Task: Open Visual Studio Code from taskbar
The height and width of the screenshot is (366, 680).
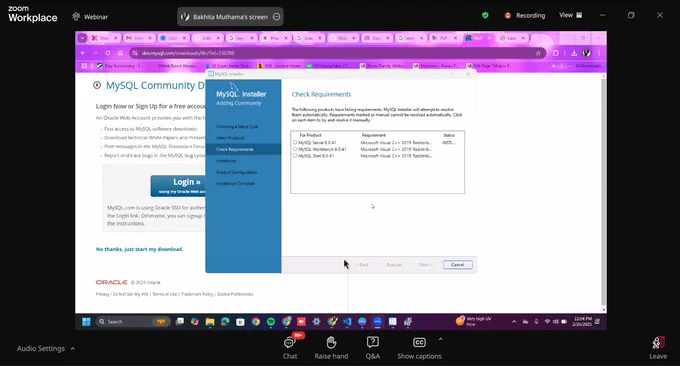Action: pos(347,321)
